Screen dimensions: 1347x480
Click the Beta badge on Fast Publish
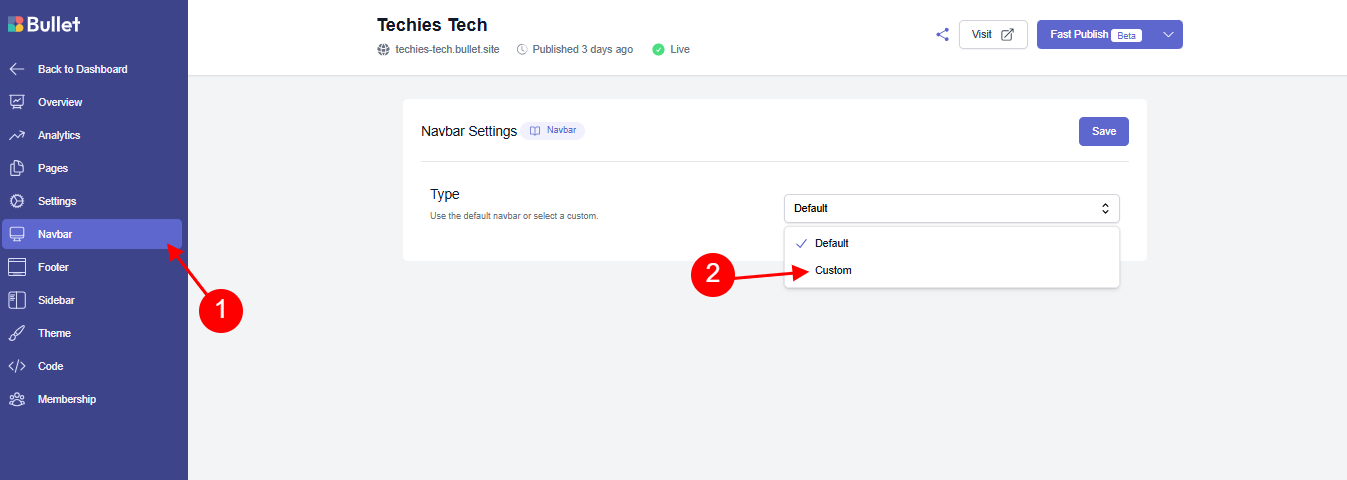point(1127,35)
